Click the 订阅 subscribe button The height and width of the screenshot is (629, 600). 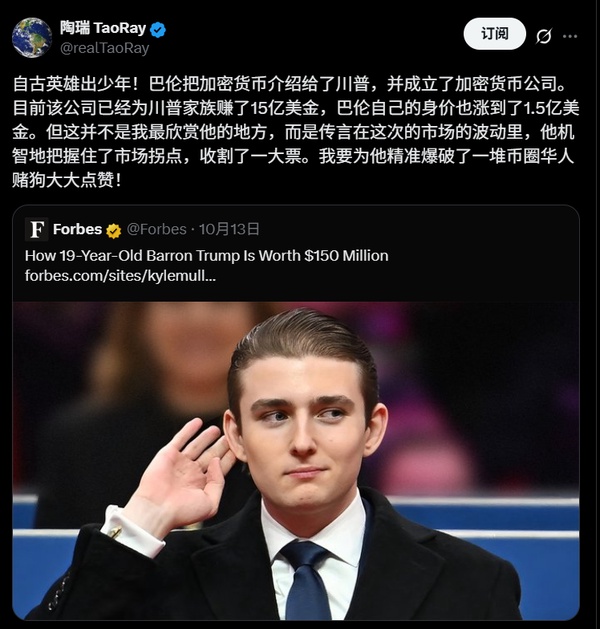click(x=495, y=34)
